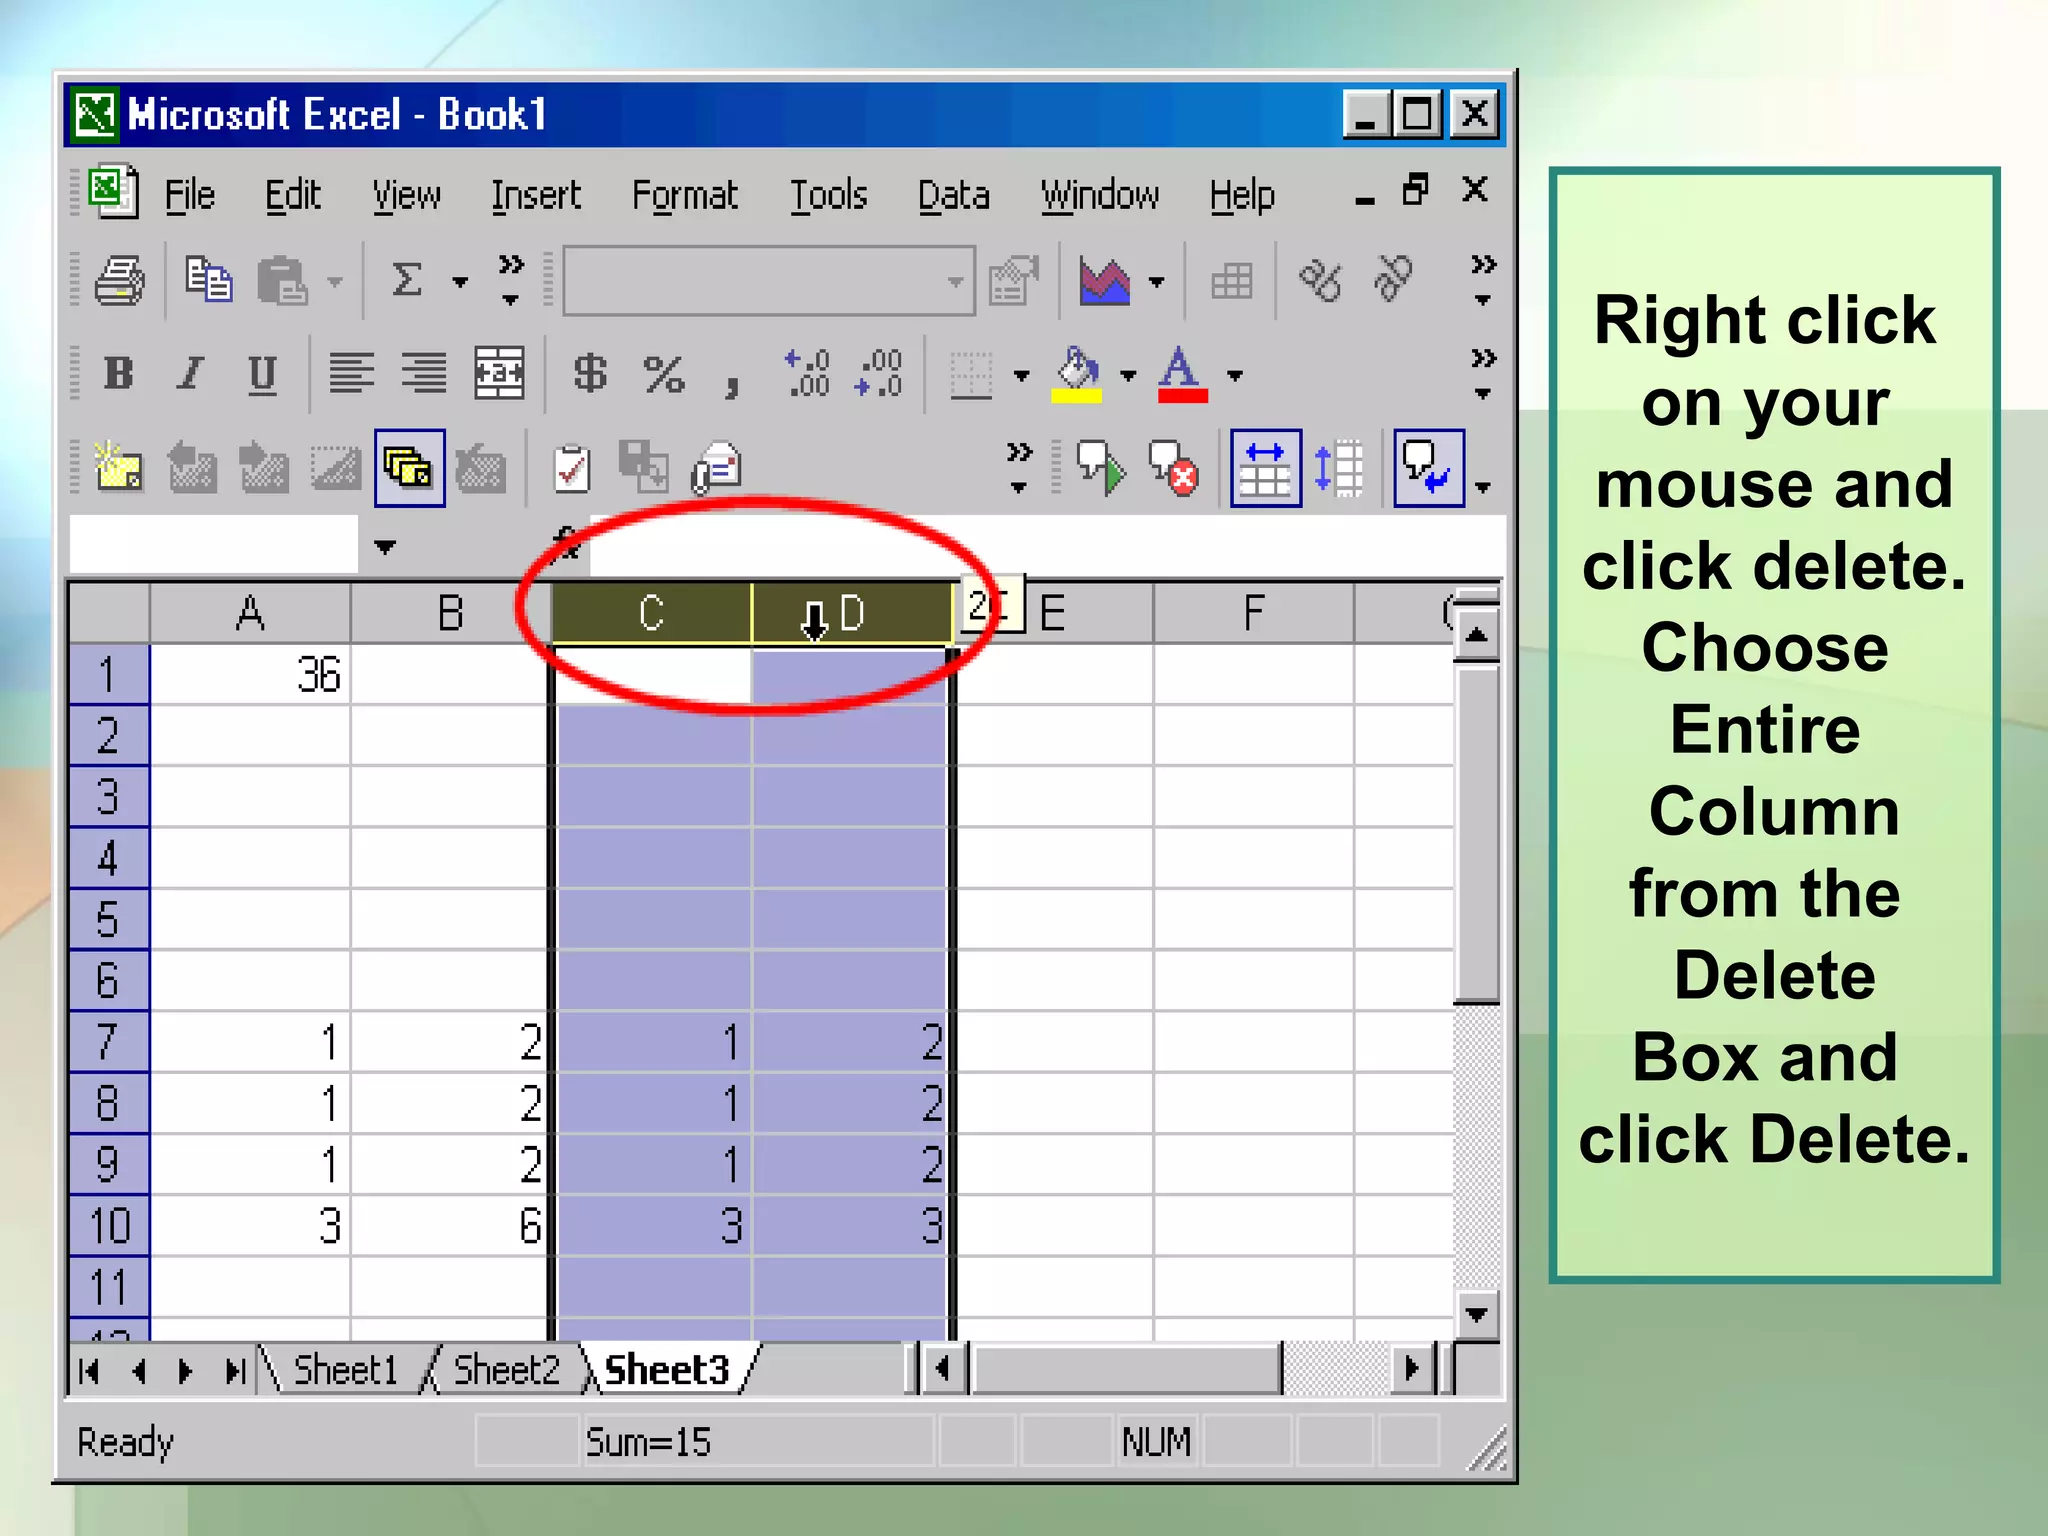Open the Insert menu

pos(536,195)
